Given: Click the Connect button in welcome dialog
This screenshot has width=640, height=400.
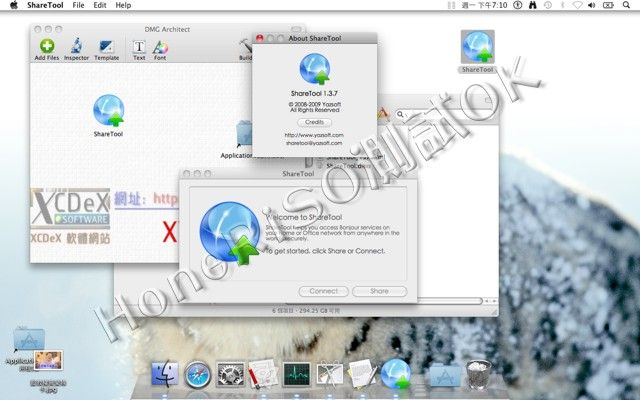Looking at the screenshot, I should 323,291.
